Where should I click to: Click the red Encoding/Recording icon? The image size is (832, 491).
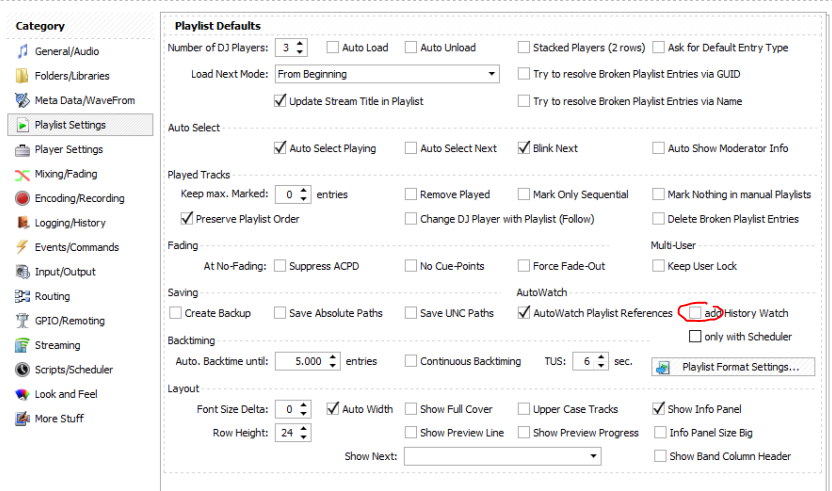[x=22, y=199]
